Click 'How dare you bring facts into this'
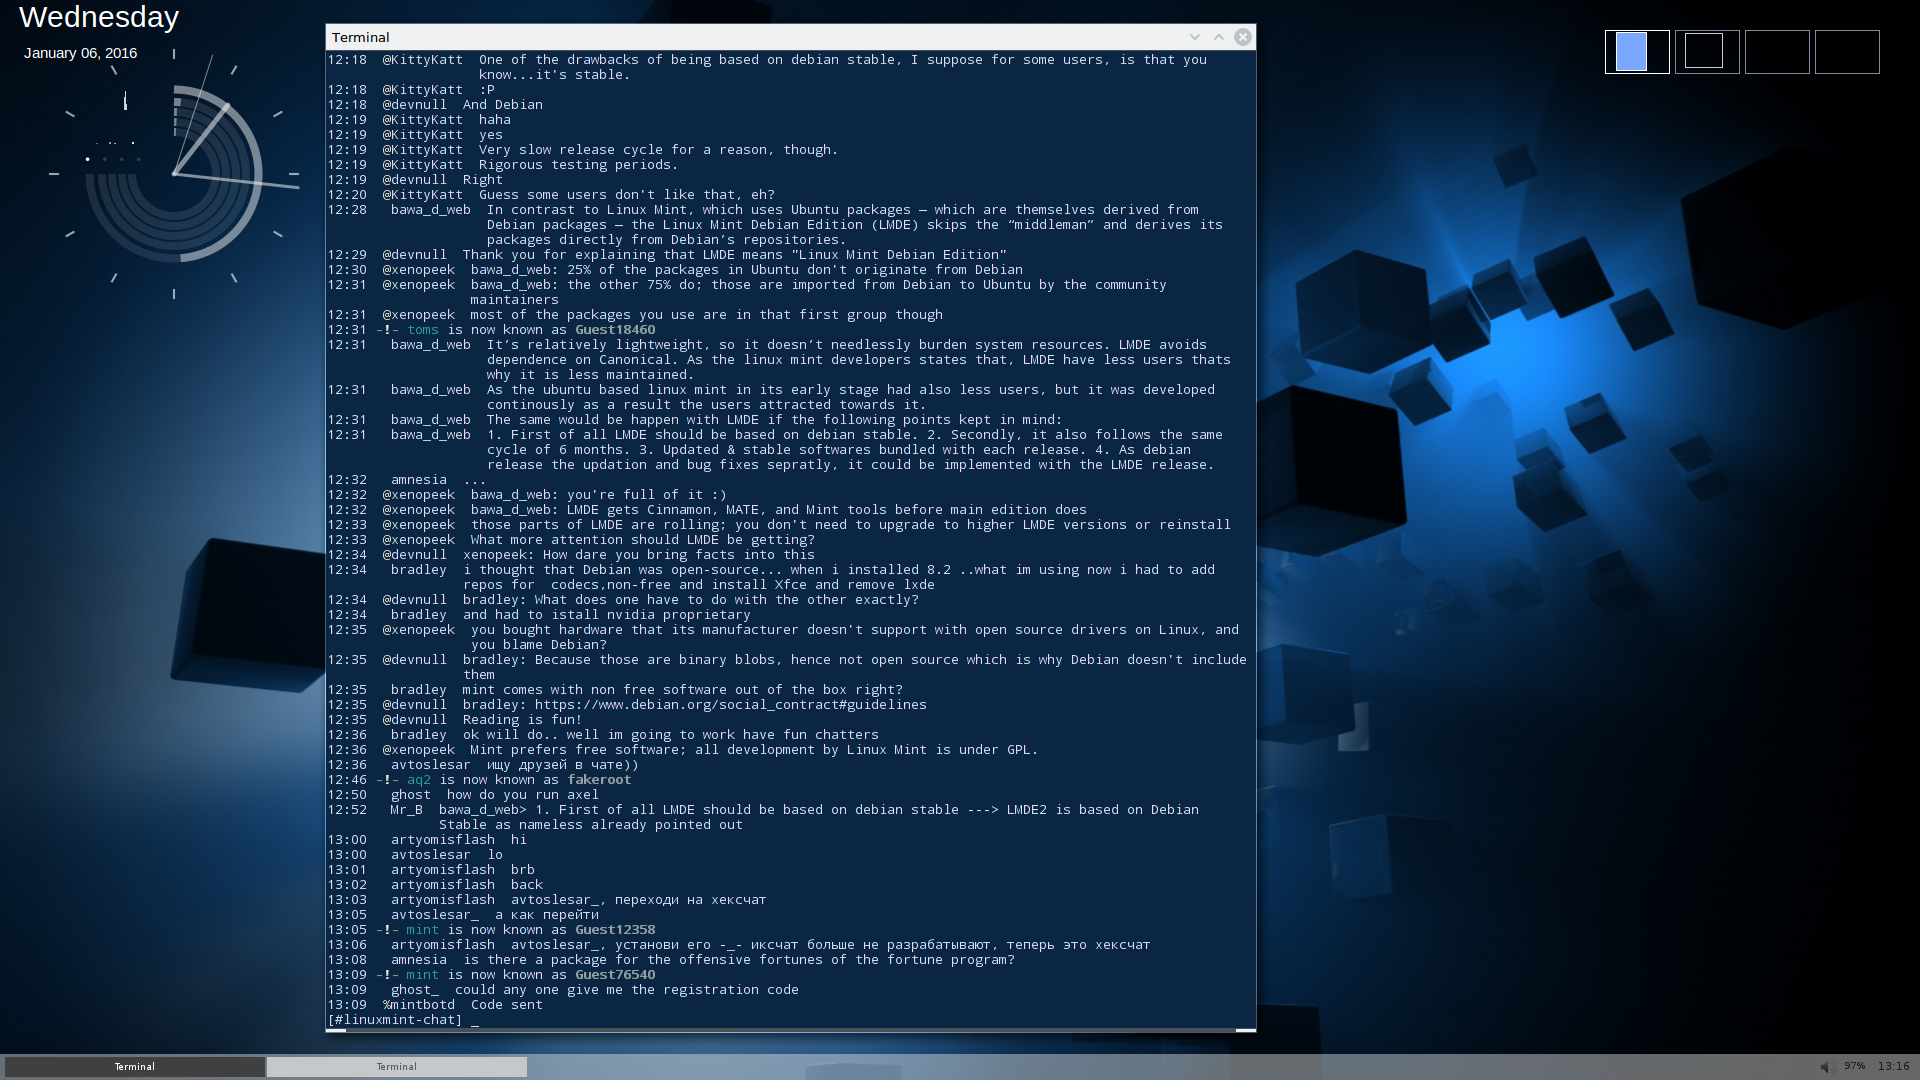The width and height of the screenshot is (1920, 1080). click(679, 555)
